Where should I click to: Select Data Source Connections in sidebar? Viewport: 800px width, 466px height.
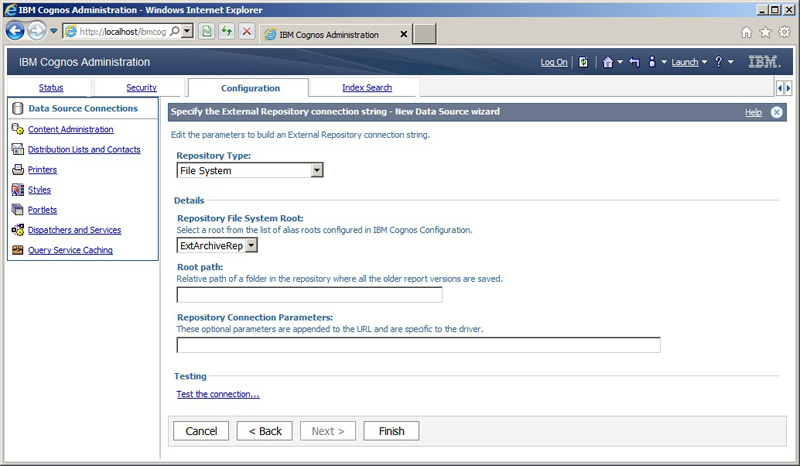pos(83,108)
